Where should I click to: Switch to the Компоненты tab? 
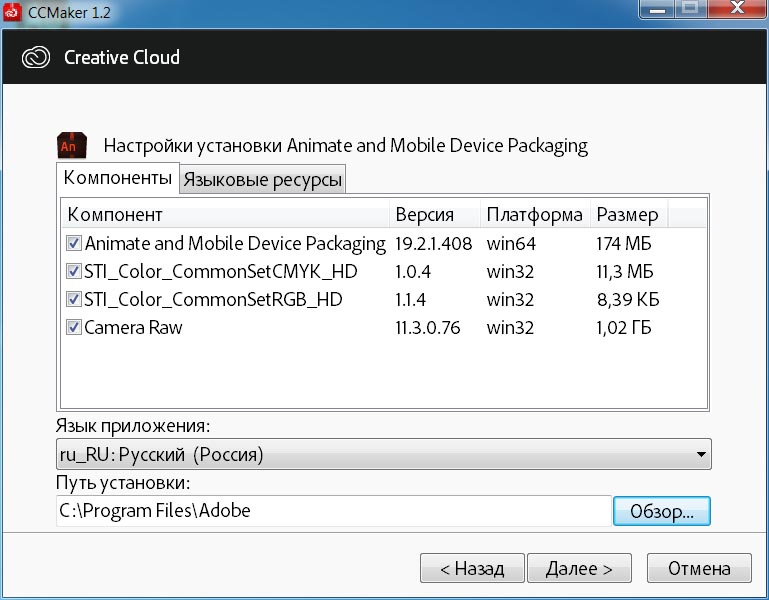pos(118,178)
